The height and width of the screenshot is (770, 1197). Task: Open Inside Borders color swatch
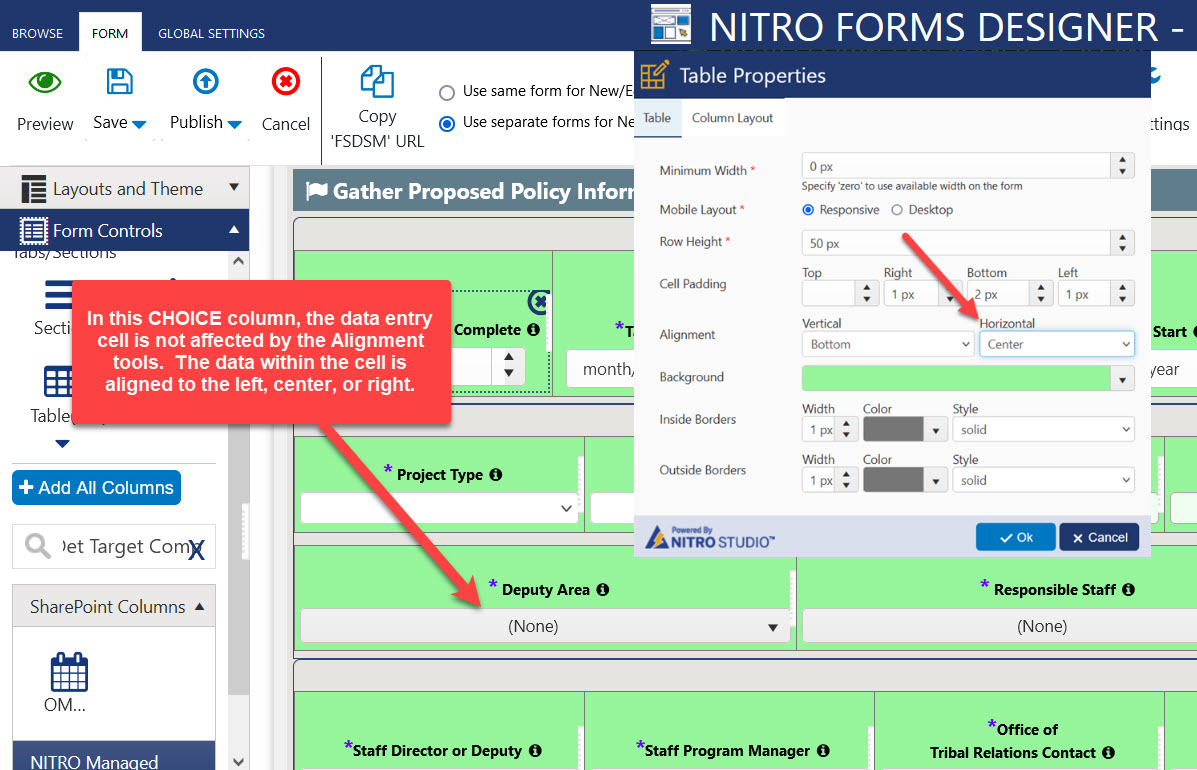point(905,430)
